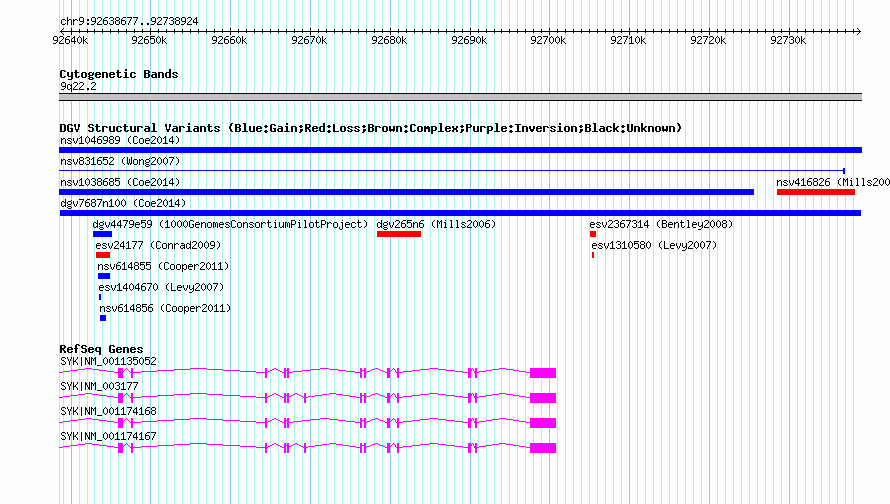Open esv1404670 (Levy2007) variant label
Viewport: 890px width, 504px height.
click(161, 287)
